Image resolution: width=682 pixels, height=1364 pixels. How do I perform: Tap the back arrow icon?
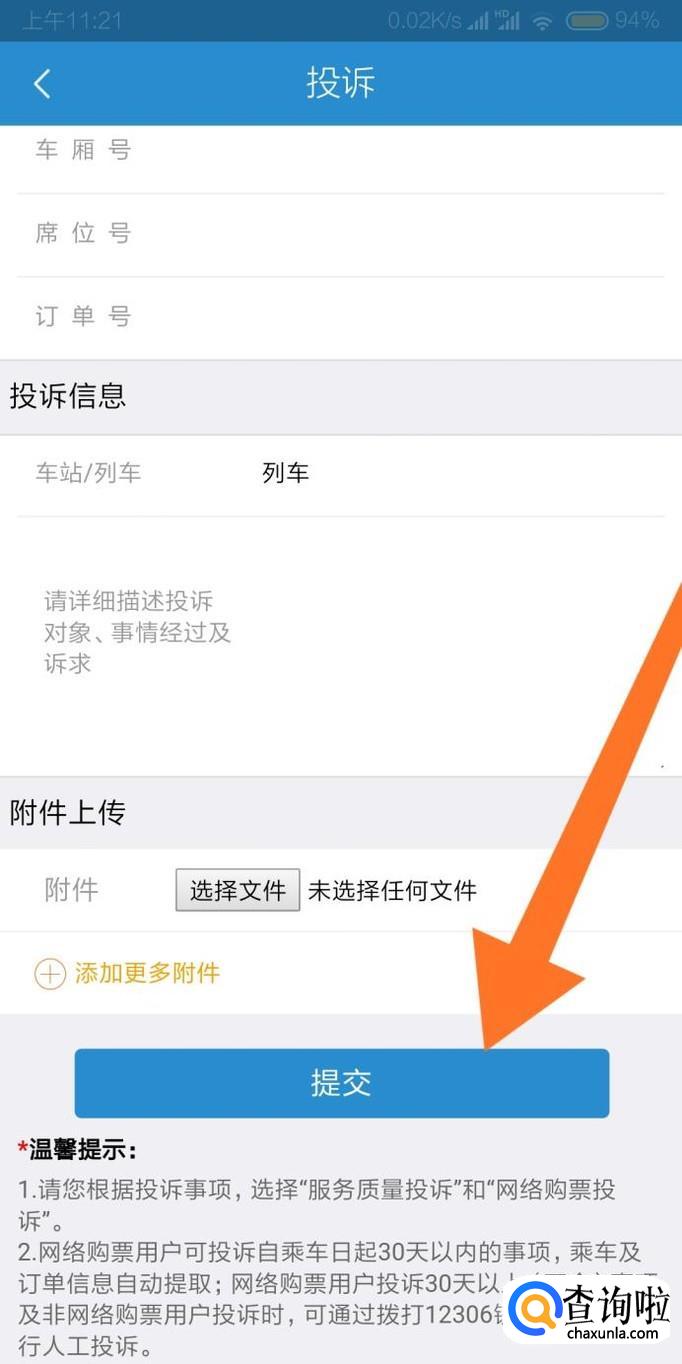pyautogui.click(x=41, y=83)
